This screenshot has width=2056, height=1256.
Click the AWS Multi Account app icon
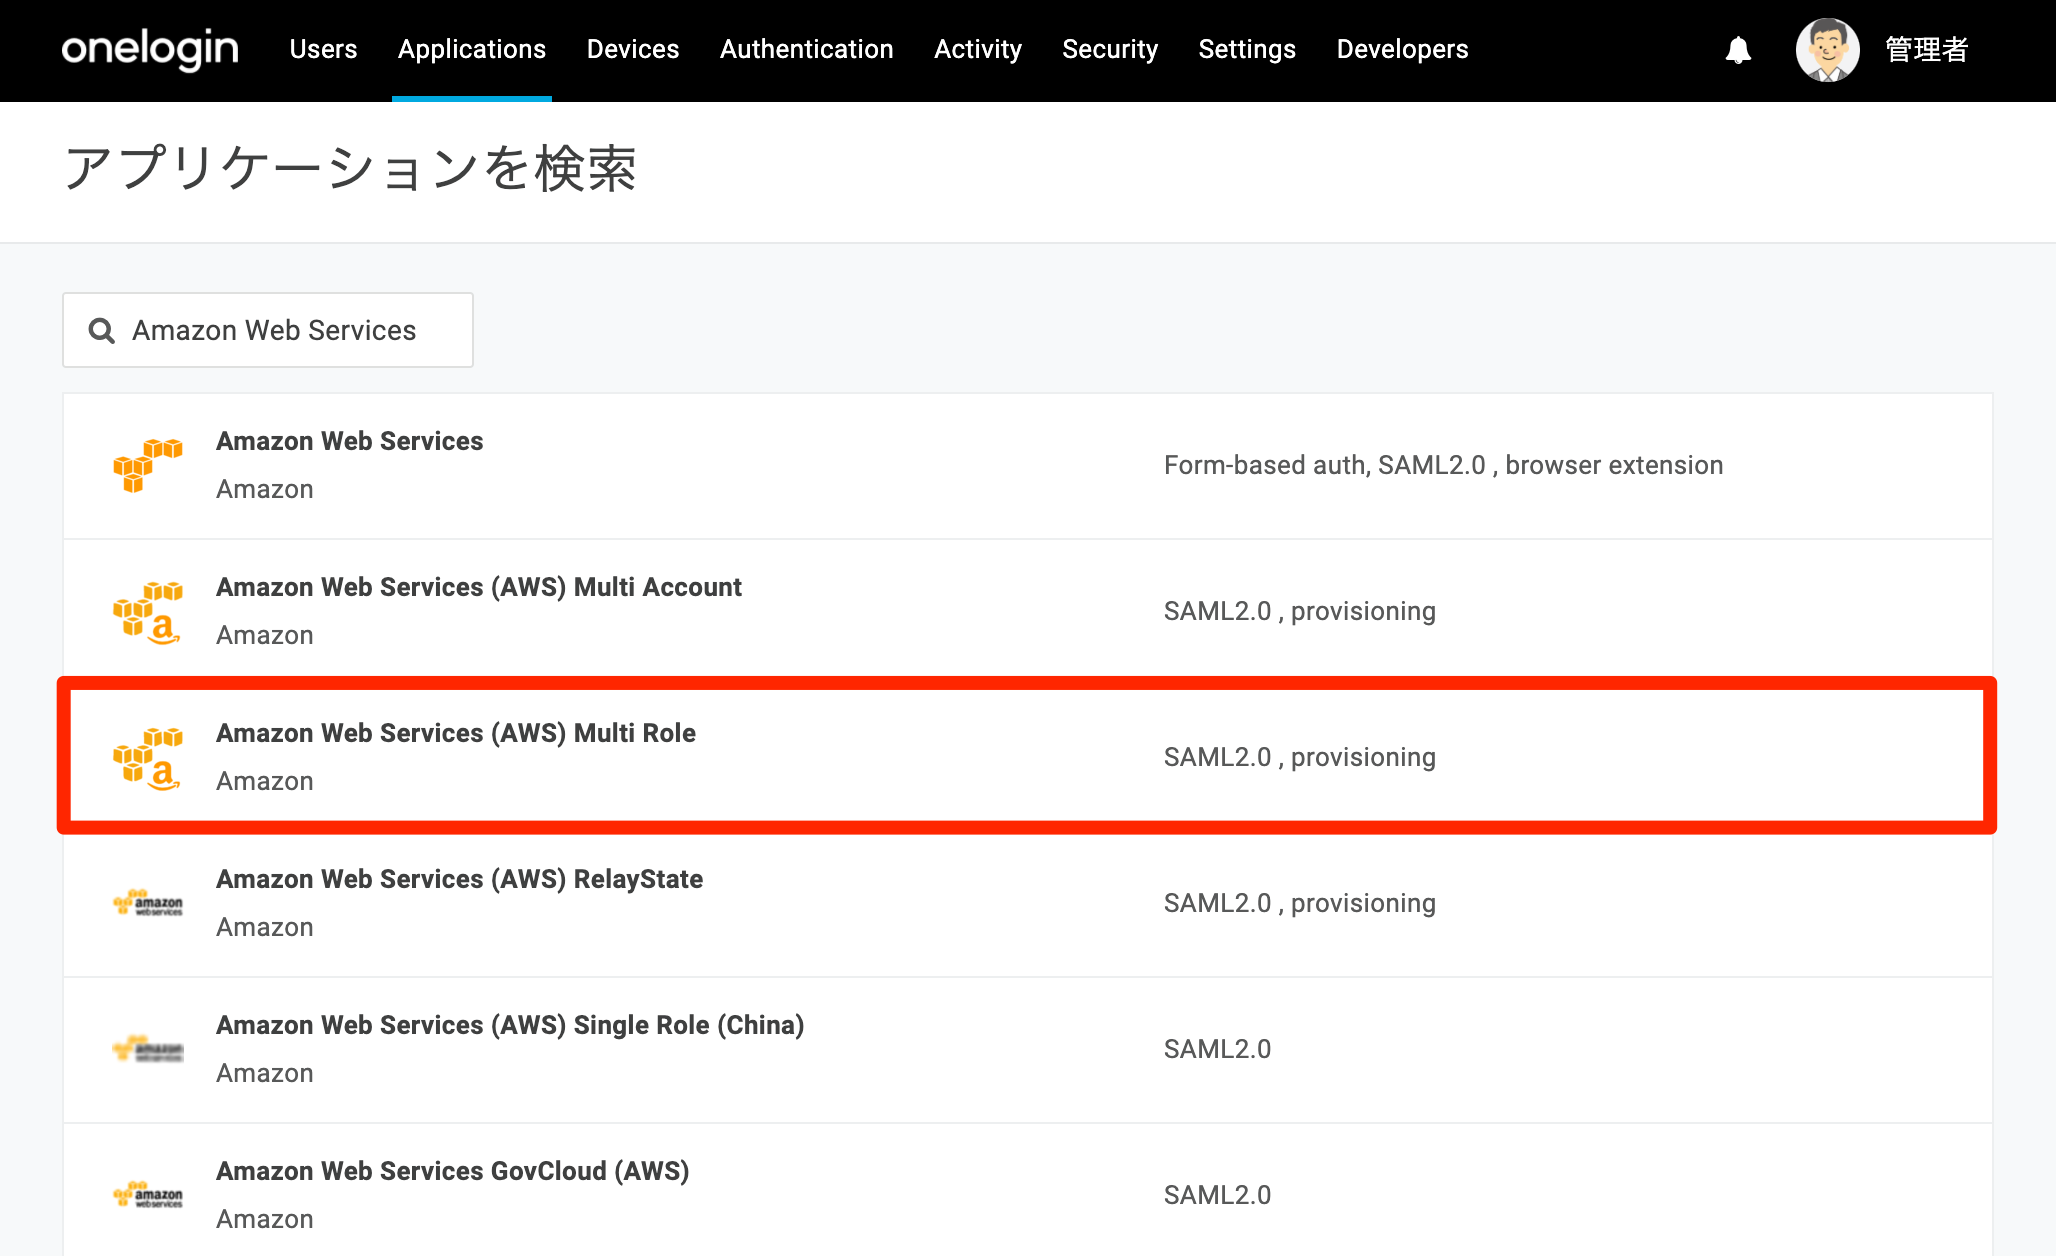tap(148, 611)
